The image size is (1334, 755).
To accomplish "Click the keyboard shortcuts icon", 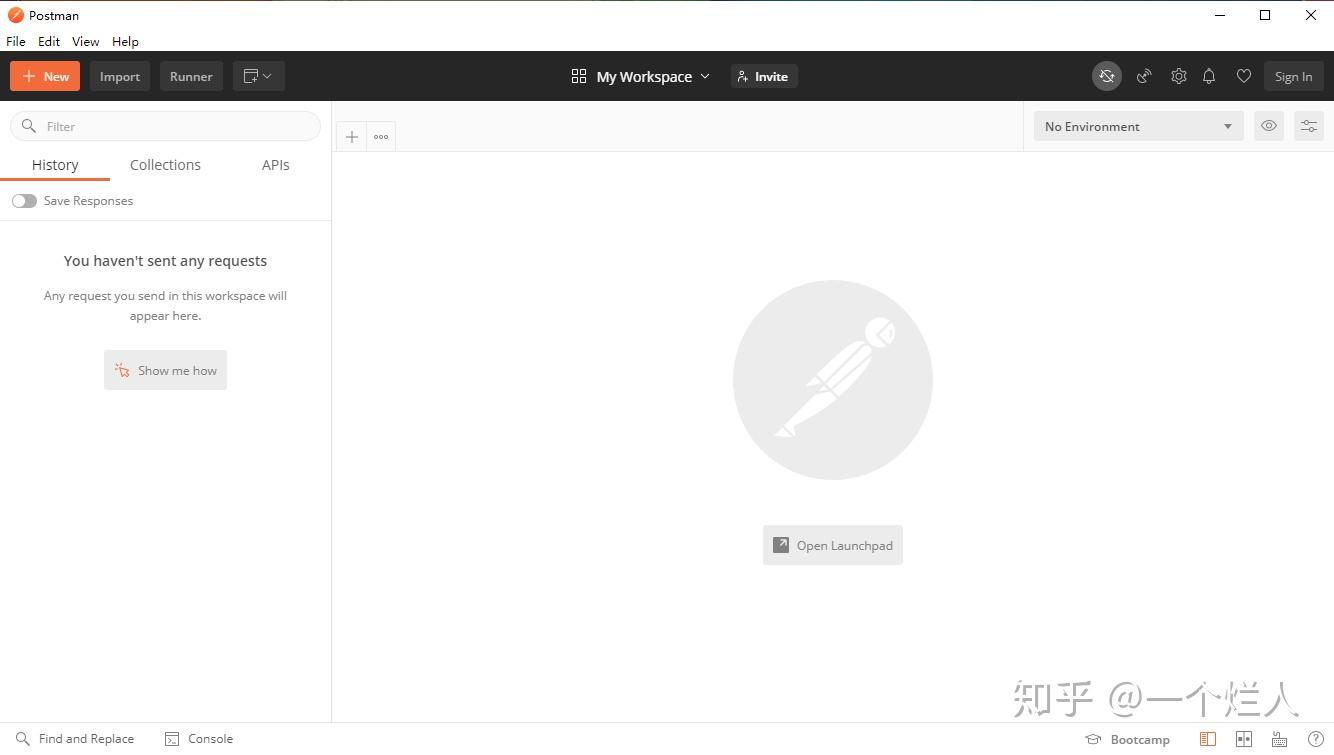I will (x=1280, y=739).
